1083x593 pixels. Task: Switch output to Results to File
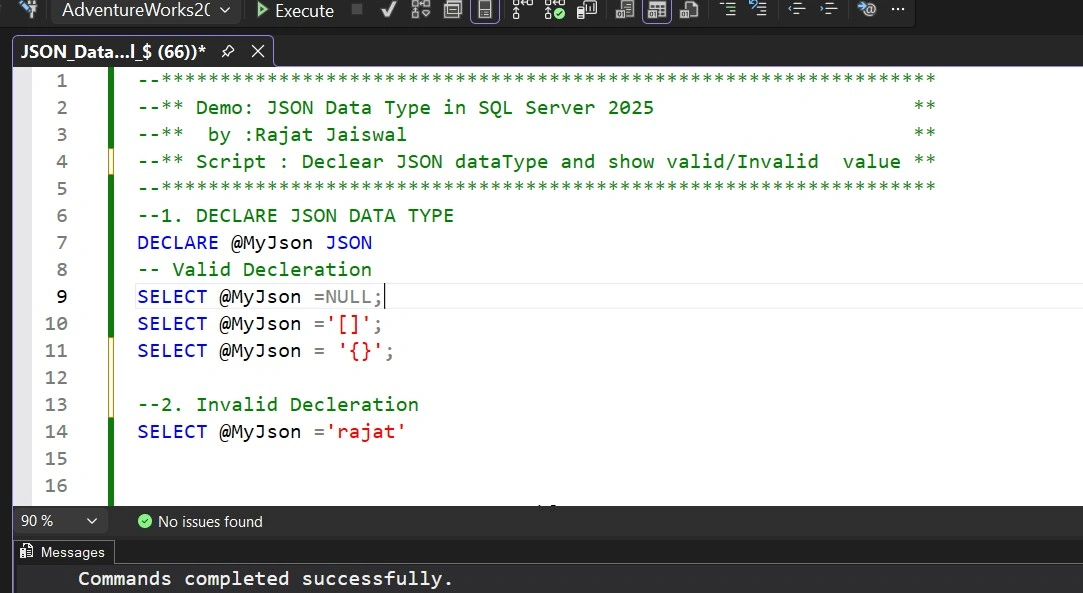(x=689, y=10)
